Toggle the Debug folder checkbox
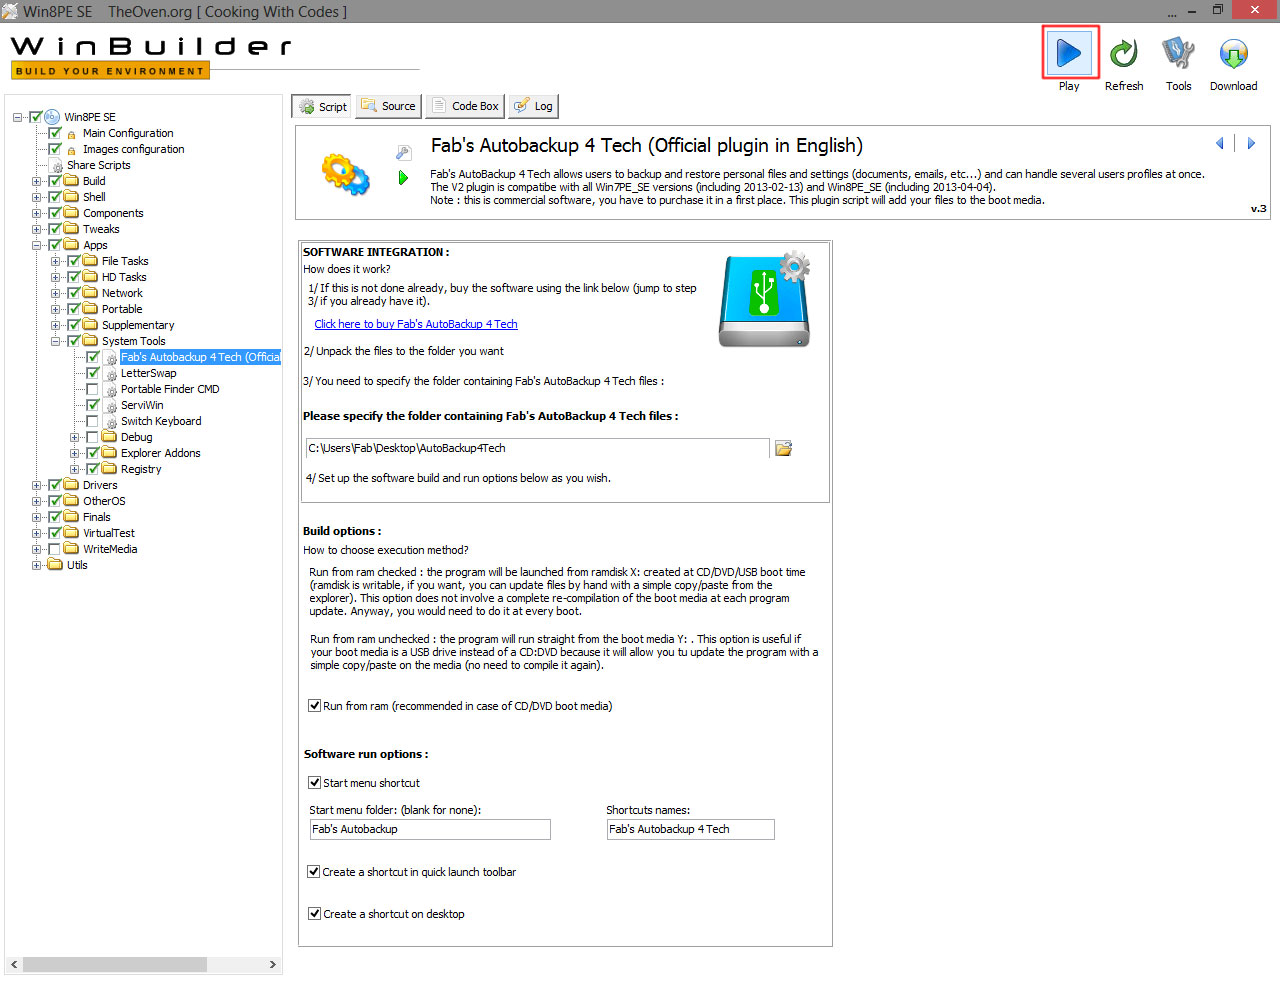Viewport: 1280px width, 982px height. pyautogui.click(x=92, y=437)
